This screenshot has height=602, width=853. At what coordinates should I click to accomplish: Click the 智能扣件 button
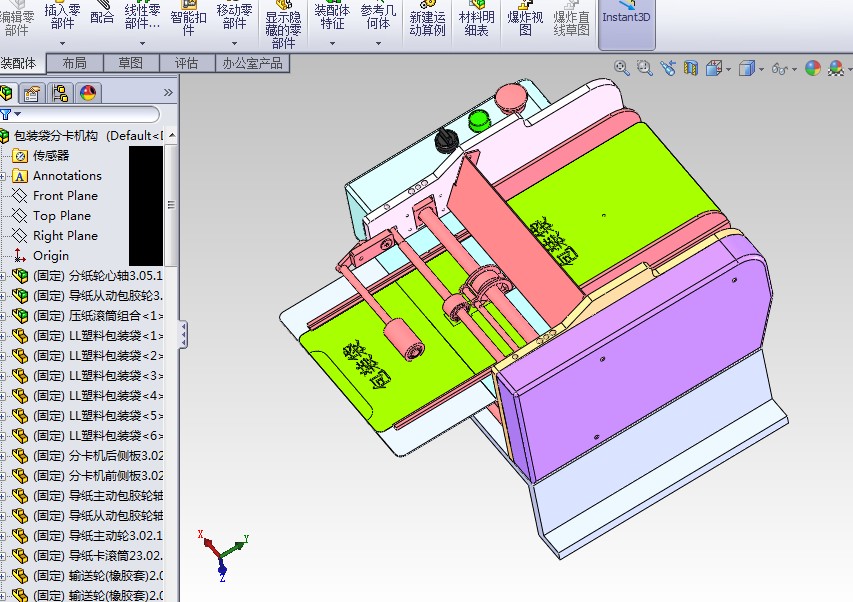pos(188,18)
